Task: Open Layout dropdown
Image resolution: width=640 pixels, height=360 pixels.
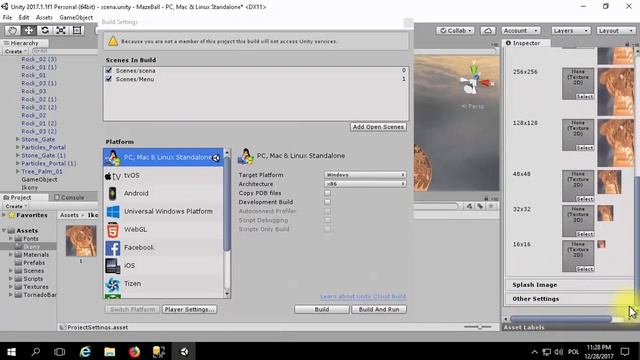Action: pyautogui.click(x=616, y=31)
